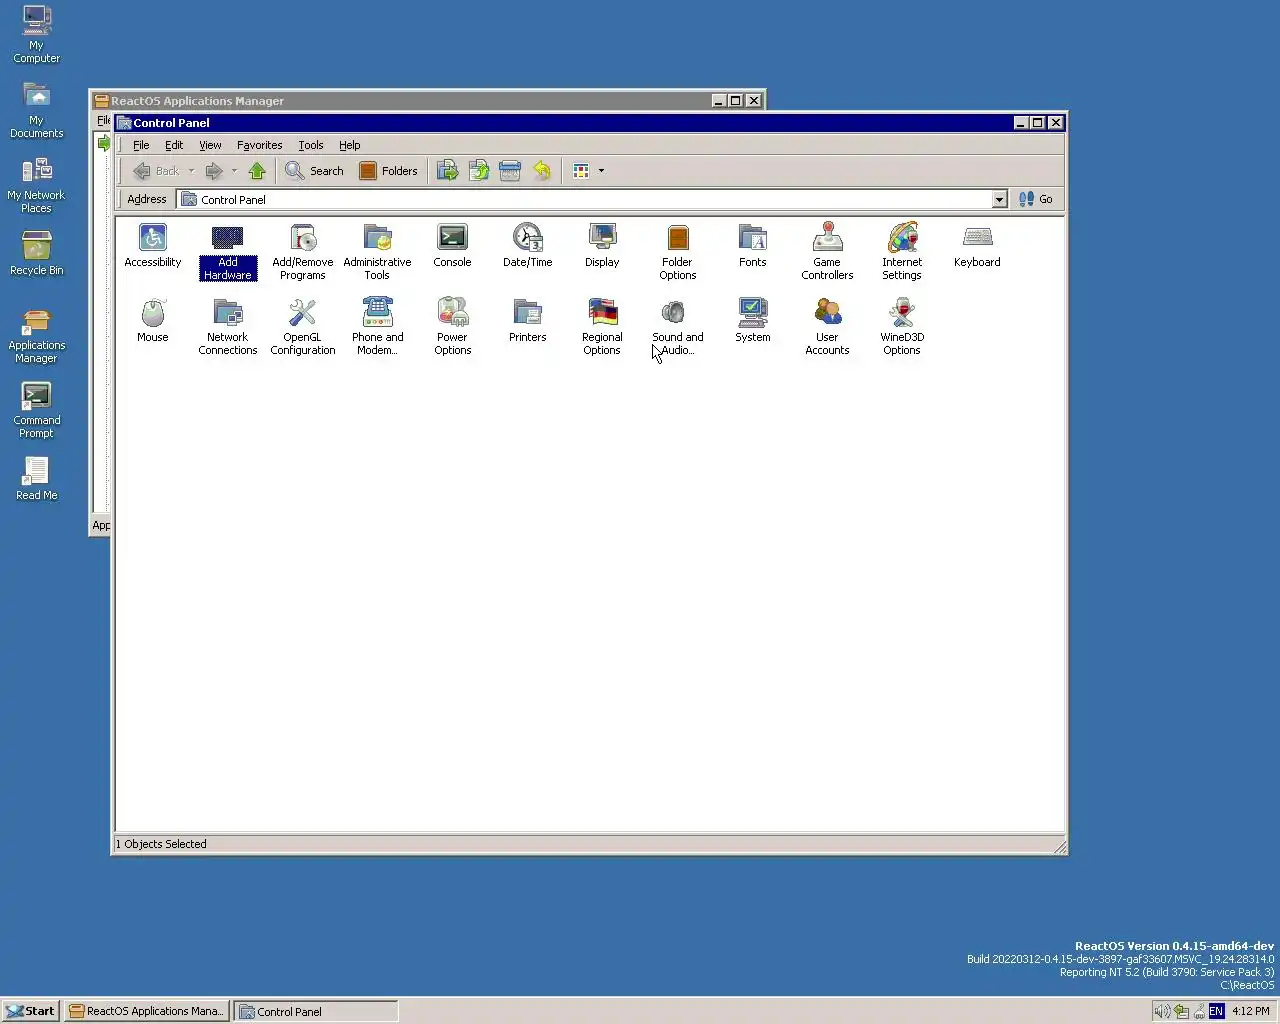Click the Undo toolbar icon
Viewport: 1280px width, 1024px height.
tap(541, 171)
